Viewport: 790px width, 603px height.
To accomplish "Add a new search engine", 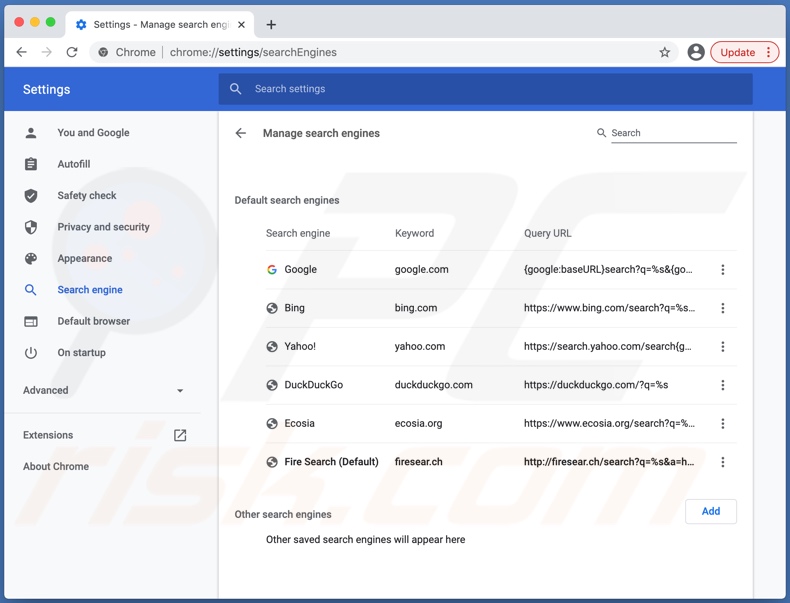I will (710, 511).
